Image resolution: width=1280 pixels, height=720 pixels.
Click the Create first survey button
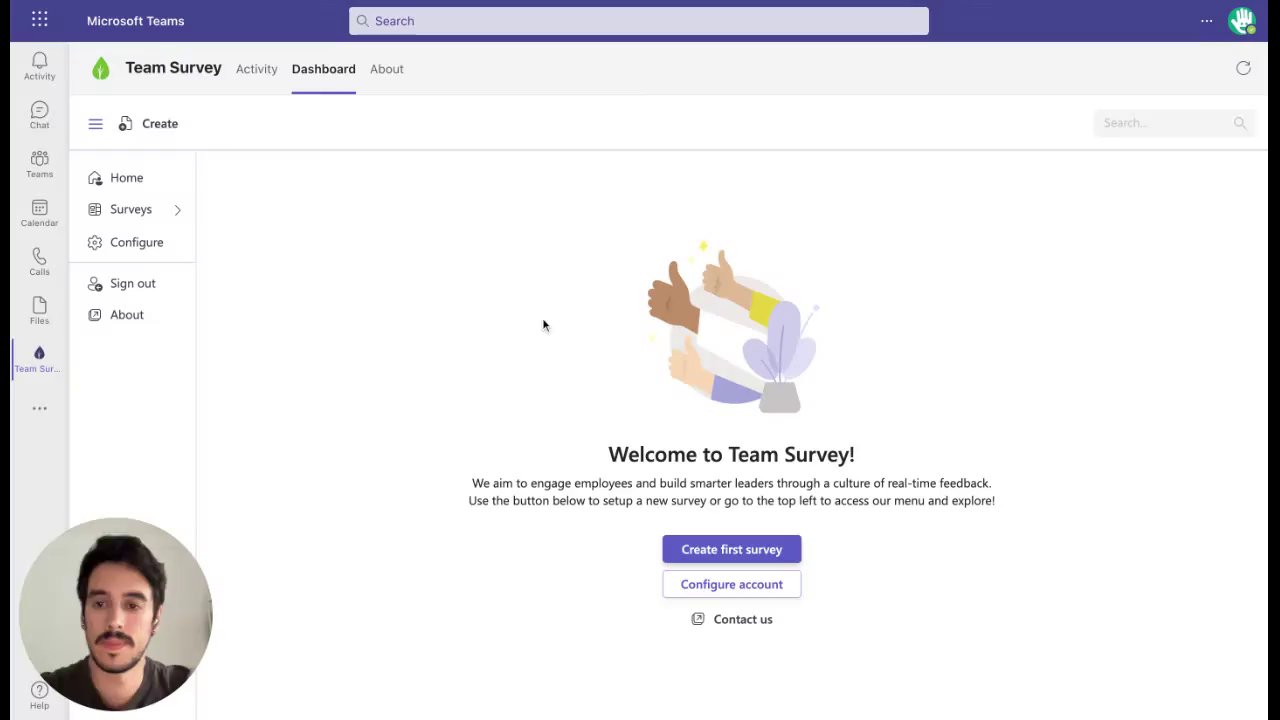pyautogui.click(x=731, y=549)
